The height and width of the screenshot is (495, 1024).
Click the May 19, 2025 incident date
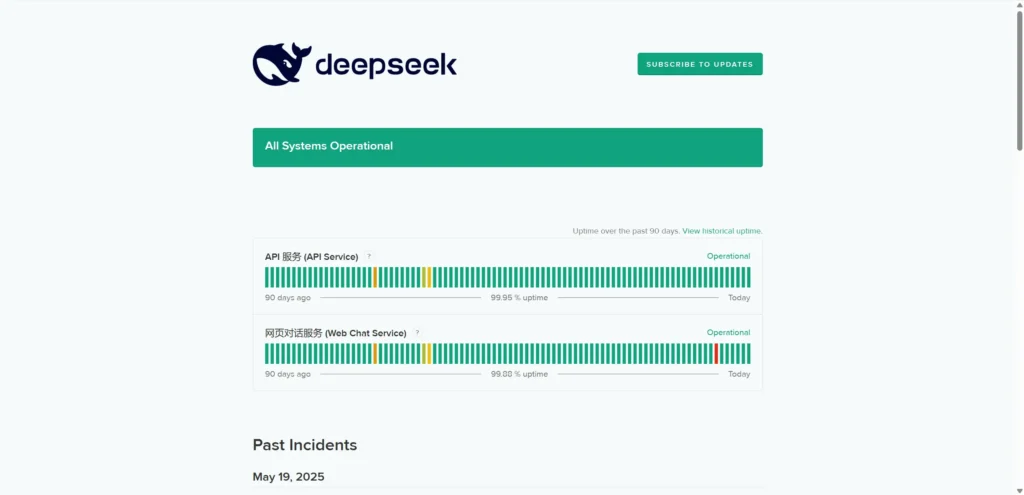(x=288, y=477)
